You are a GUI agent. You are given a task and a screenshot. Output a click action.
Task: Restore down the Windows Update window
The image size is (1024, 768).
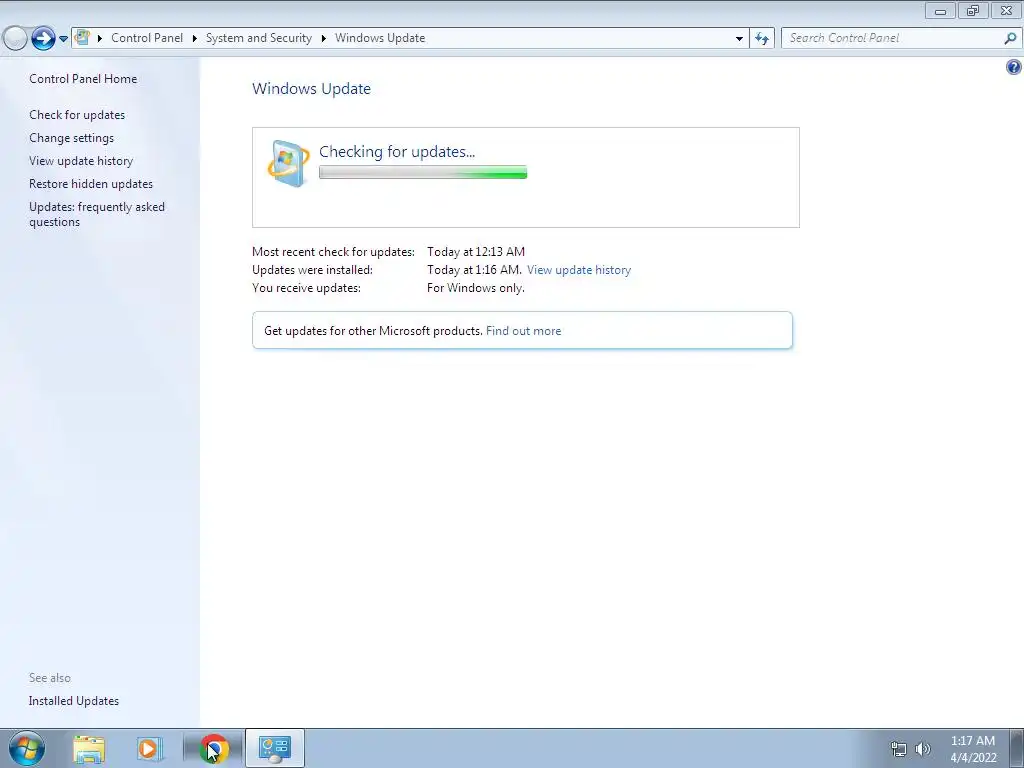point(973,10)
